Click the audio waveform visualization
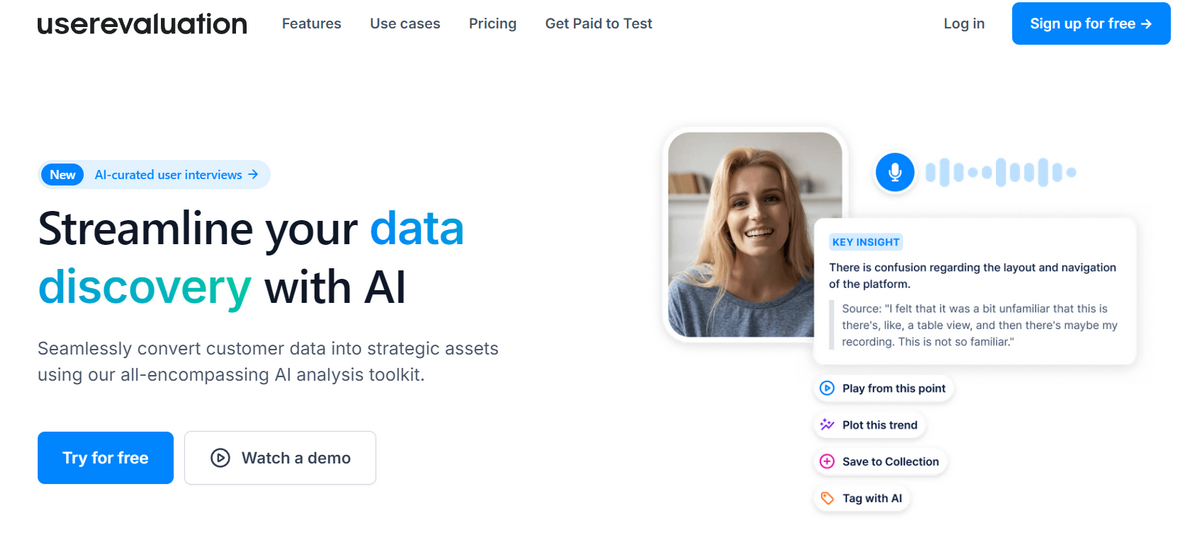Image resolution: width=1200 pixels, height=557 pixels. click(1000, 172)
